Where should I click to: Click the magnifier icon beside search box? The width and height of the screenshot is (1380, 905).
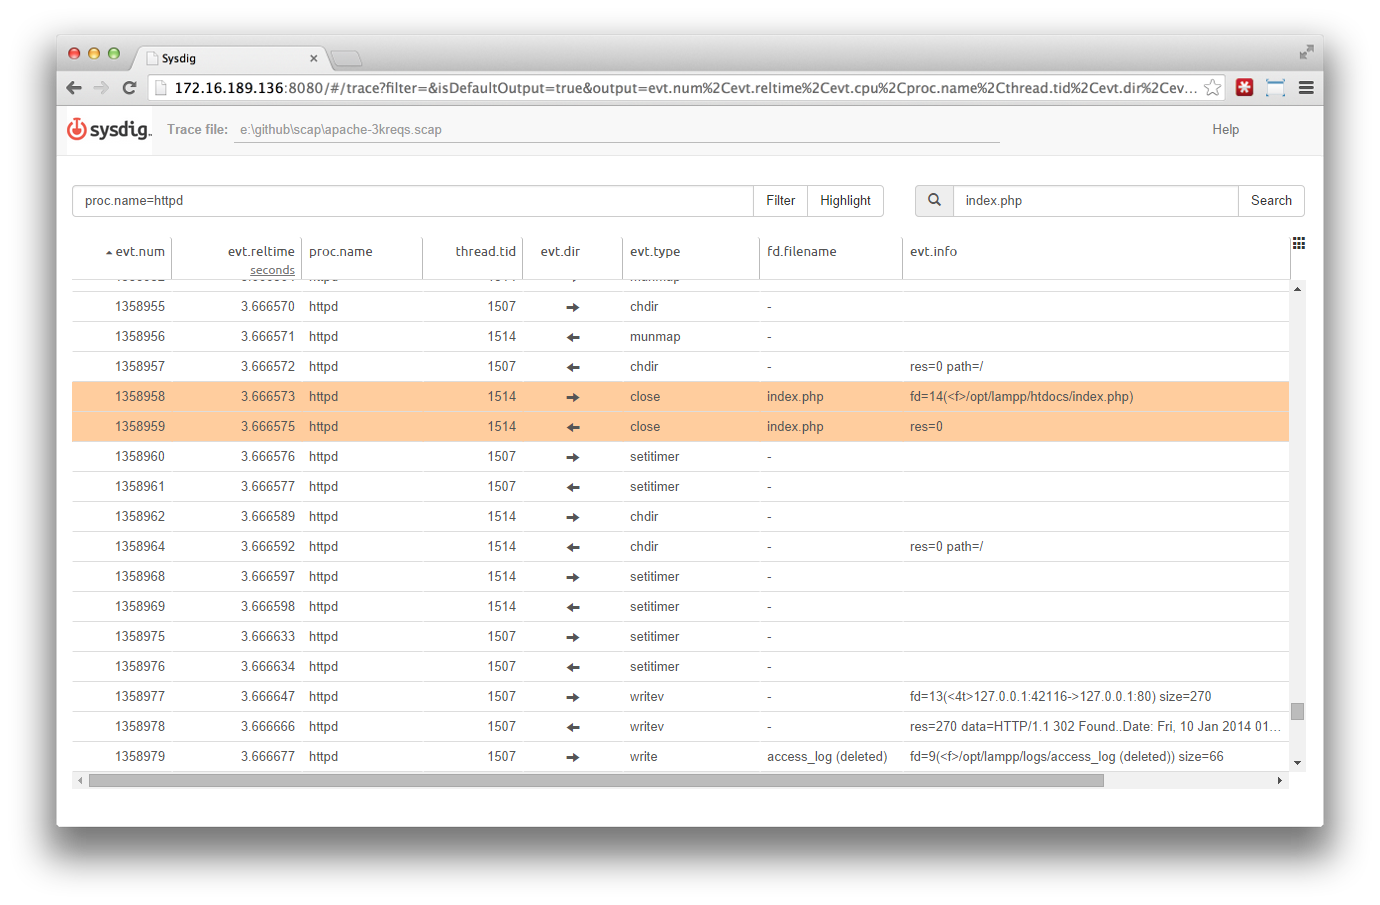click(934, 200)
